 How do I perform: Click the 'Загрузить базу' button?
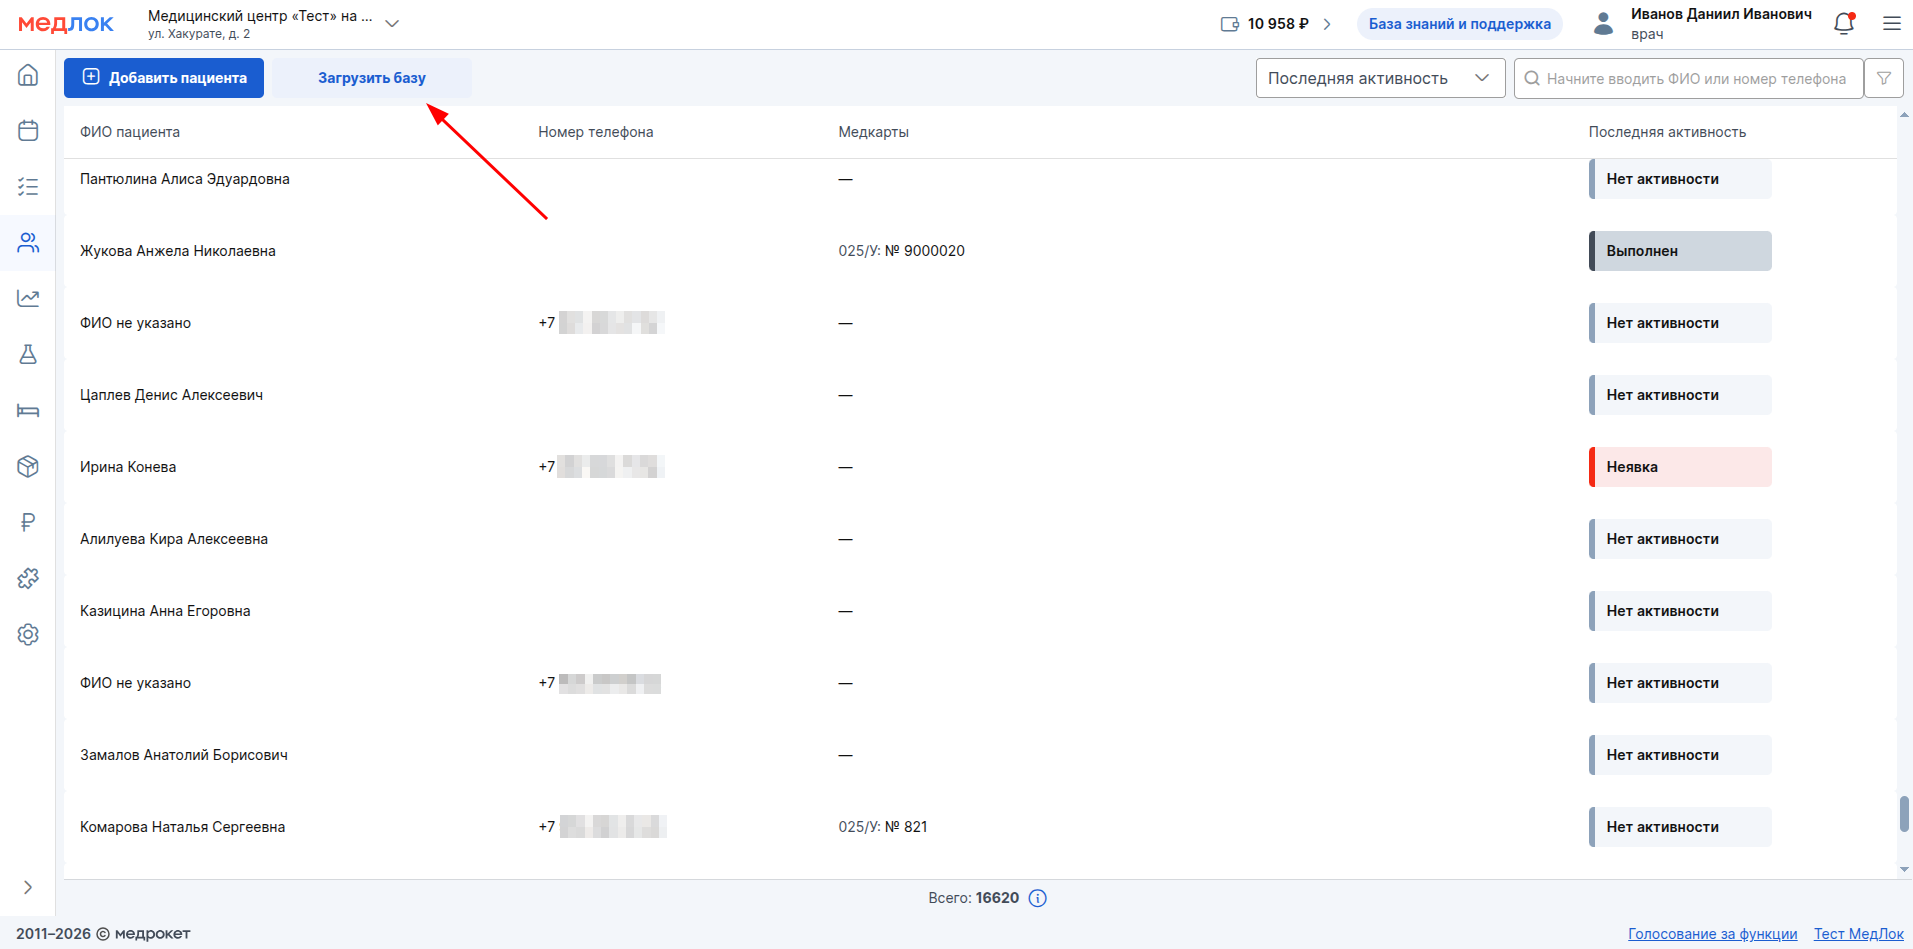372,78
